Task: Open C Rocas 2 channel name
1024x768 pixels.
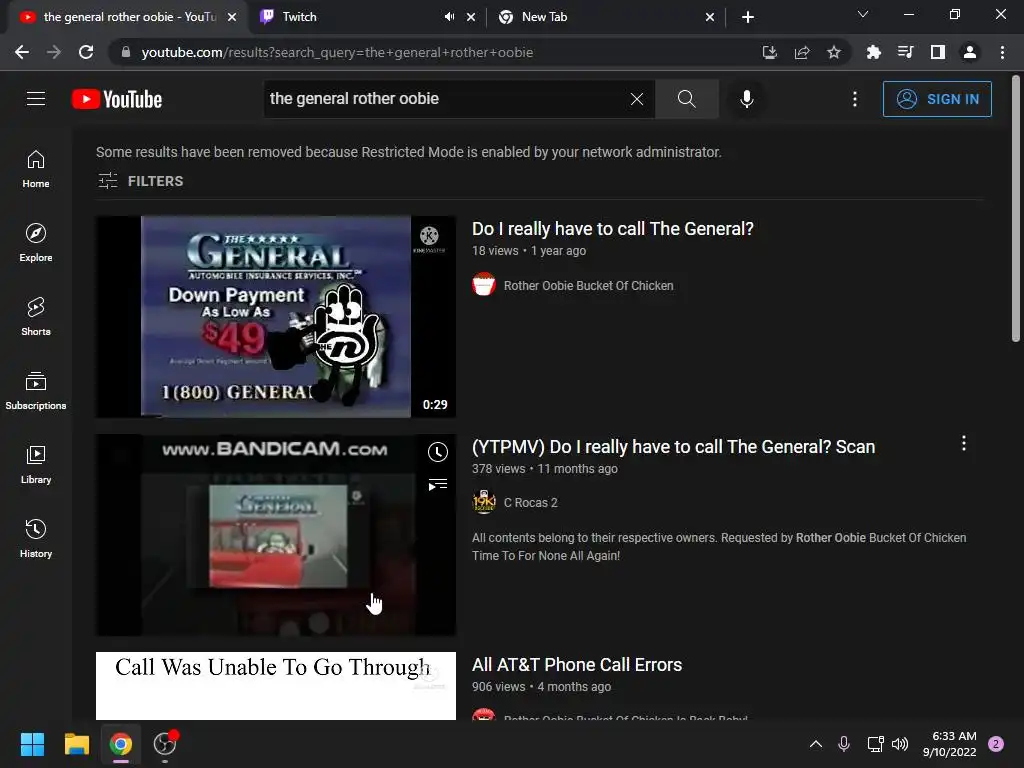Action: [530, 503]
